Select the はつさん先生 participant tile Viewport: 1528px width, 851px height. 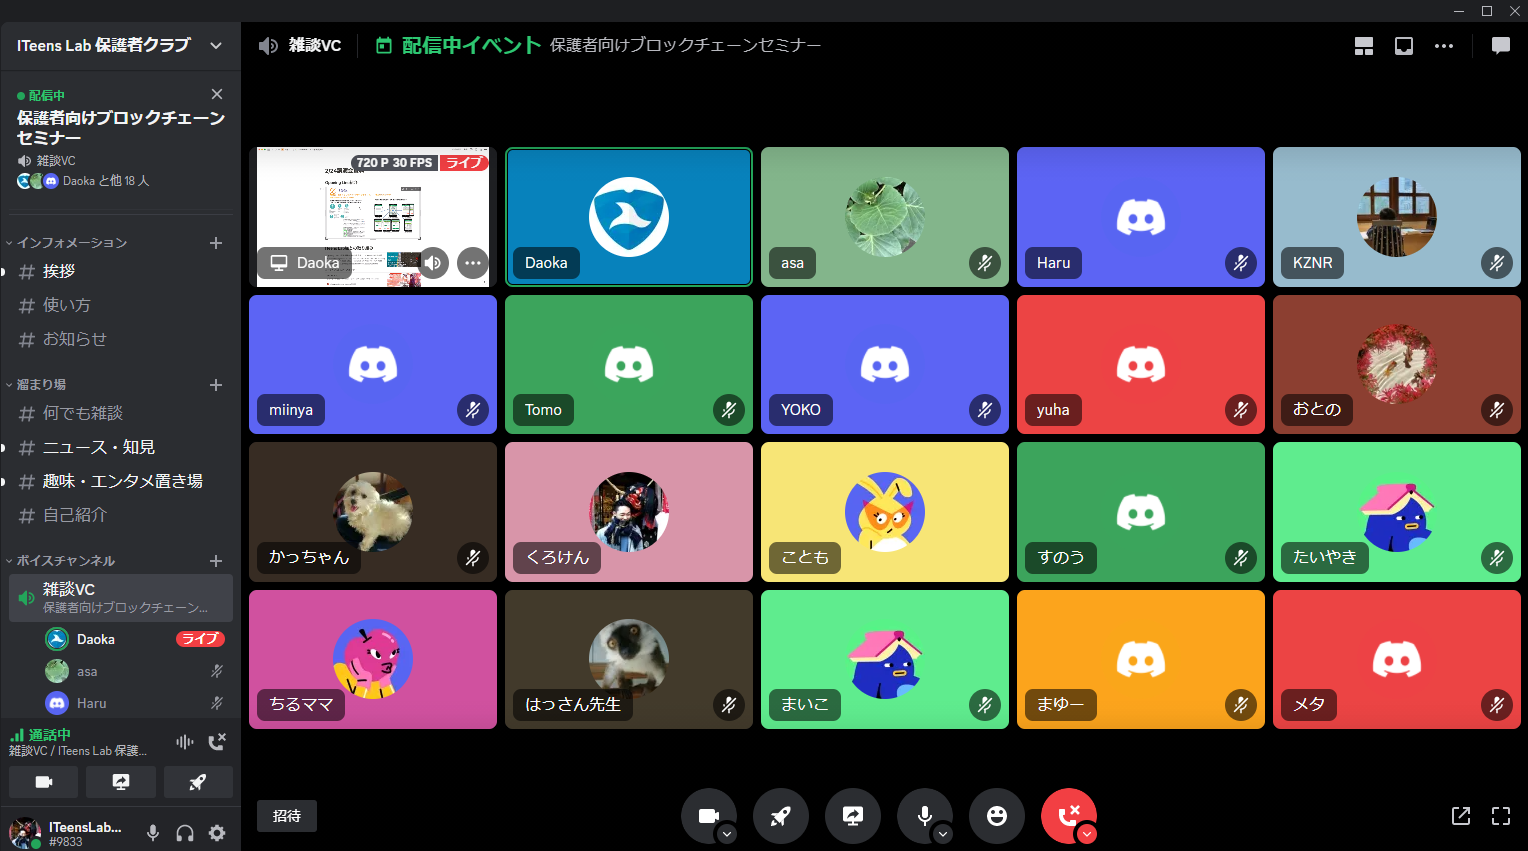629,659
